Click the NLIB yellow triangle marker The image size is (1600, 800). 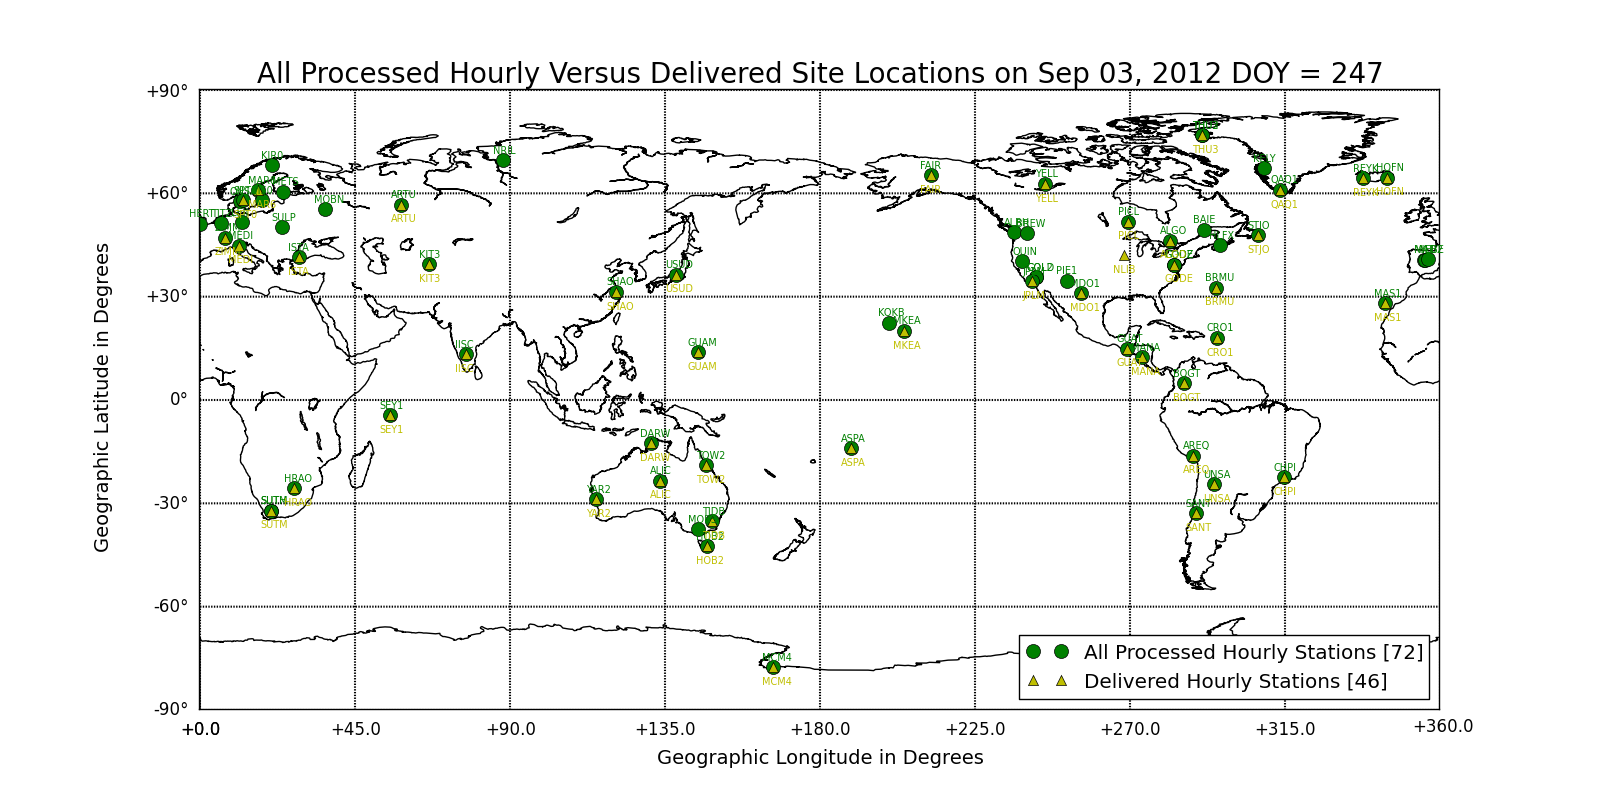[x=1124, y=256]
